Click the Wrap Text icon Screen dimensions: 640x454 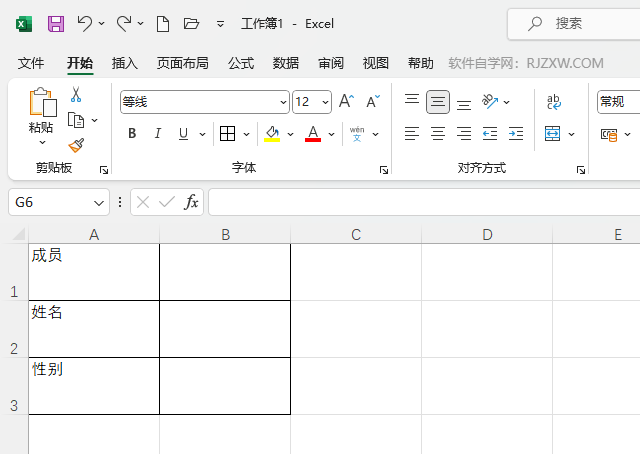[x=553, y=102]
